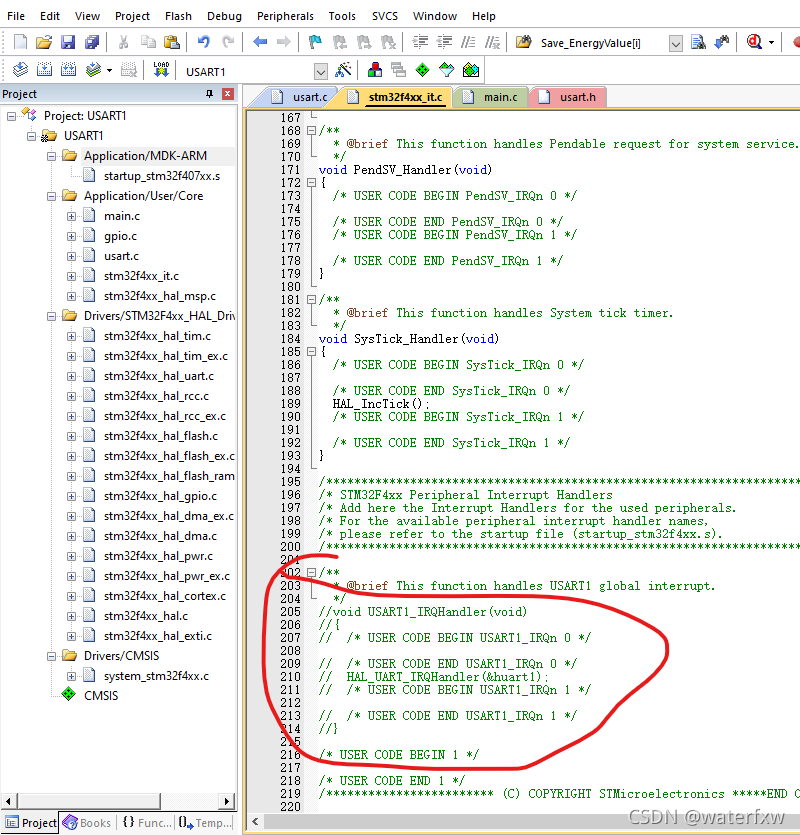Screen dimensions: 800x835
Task: Download to flash with the LOAD icon
Action: coord(161,70)
